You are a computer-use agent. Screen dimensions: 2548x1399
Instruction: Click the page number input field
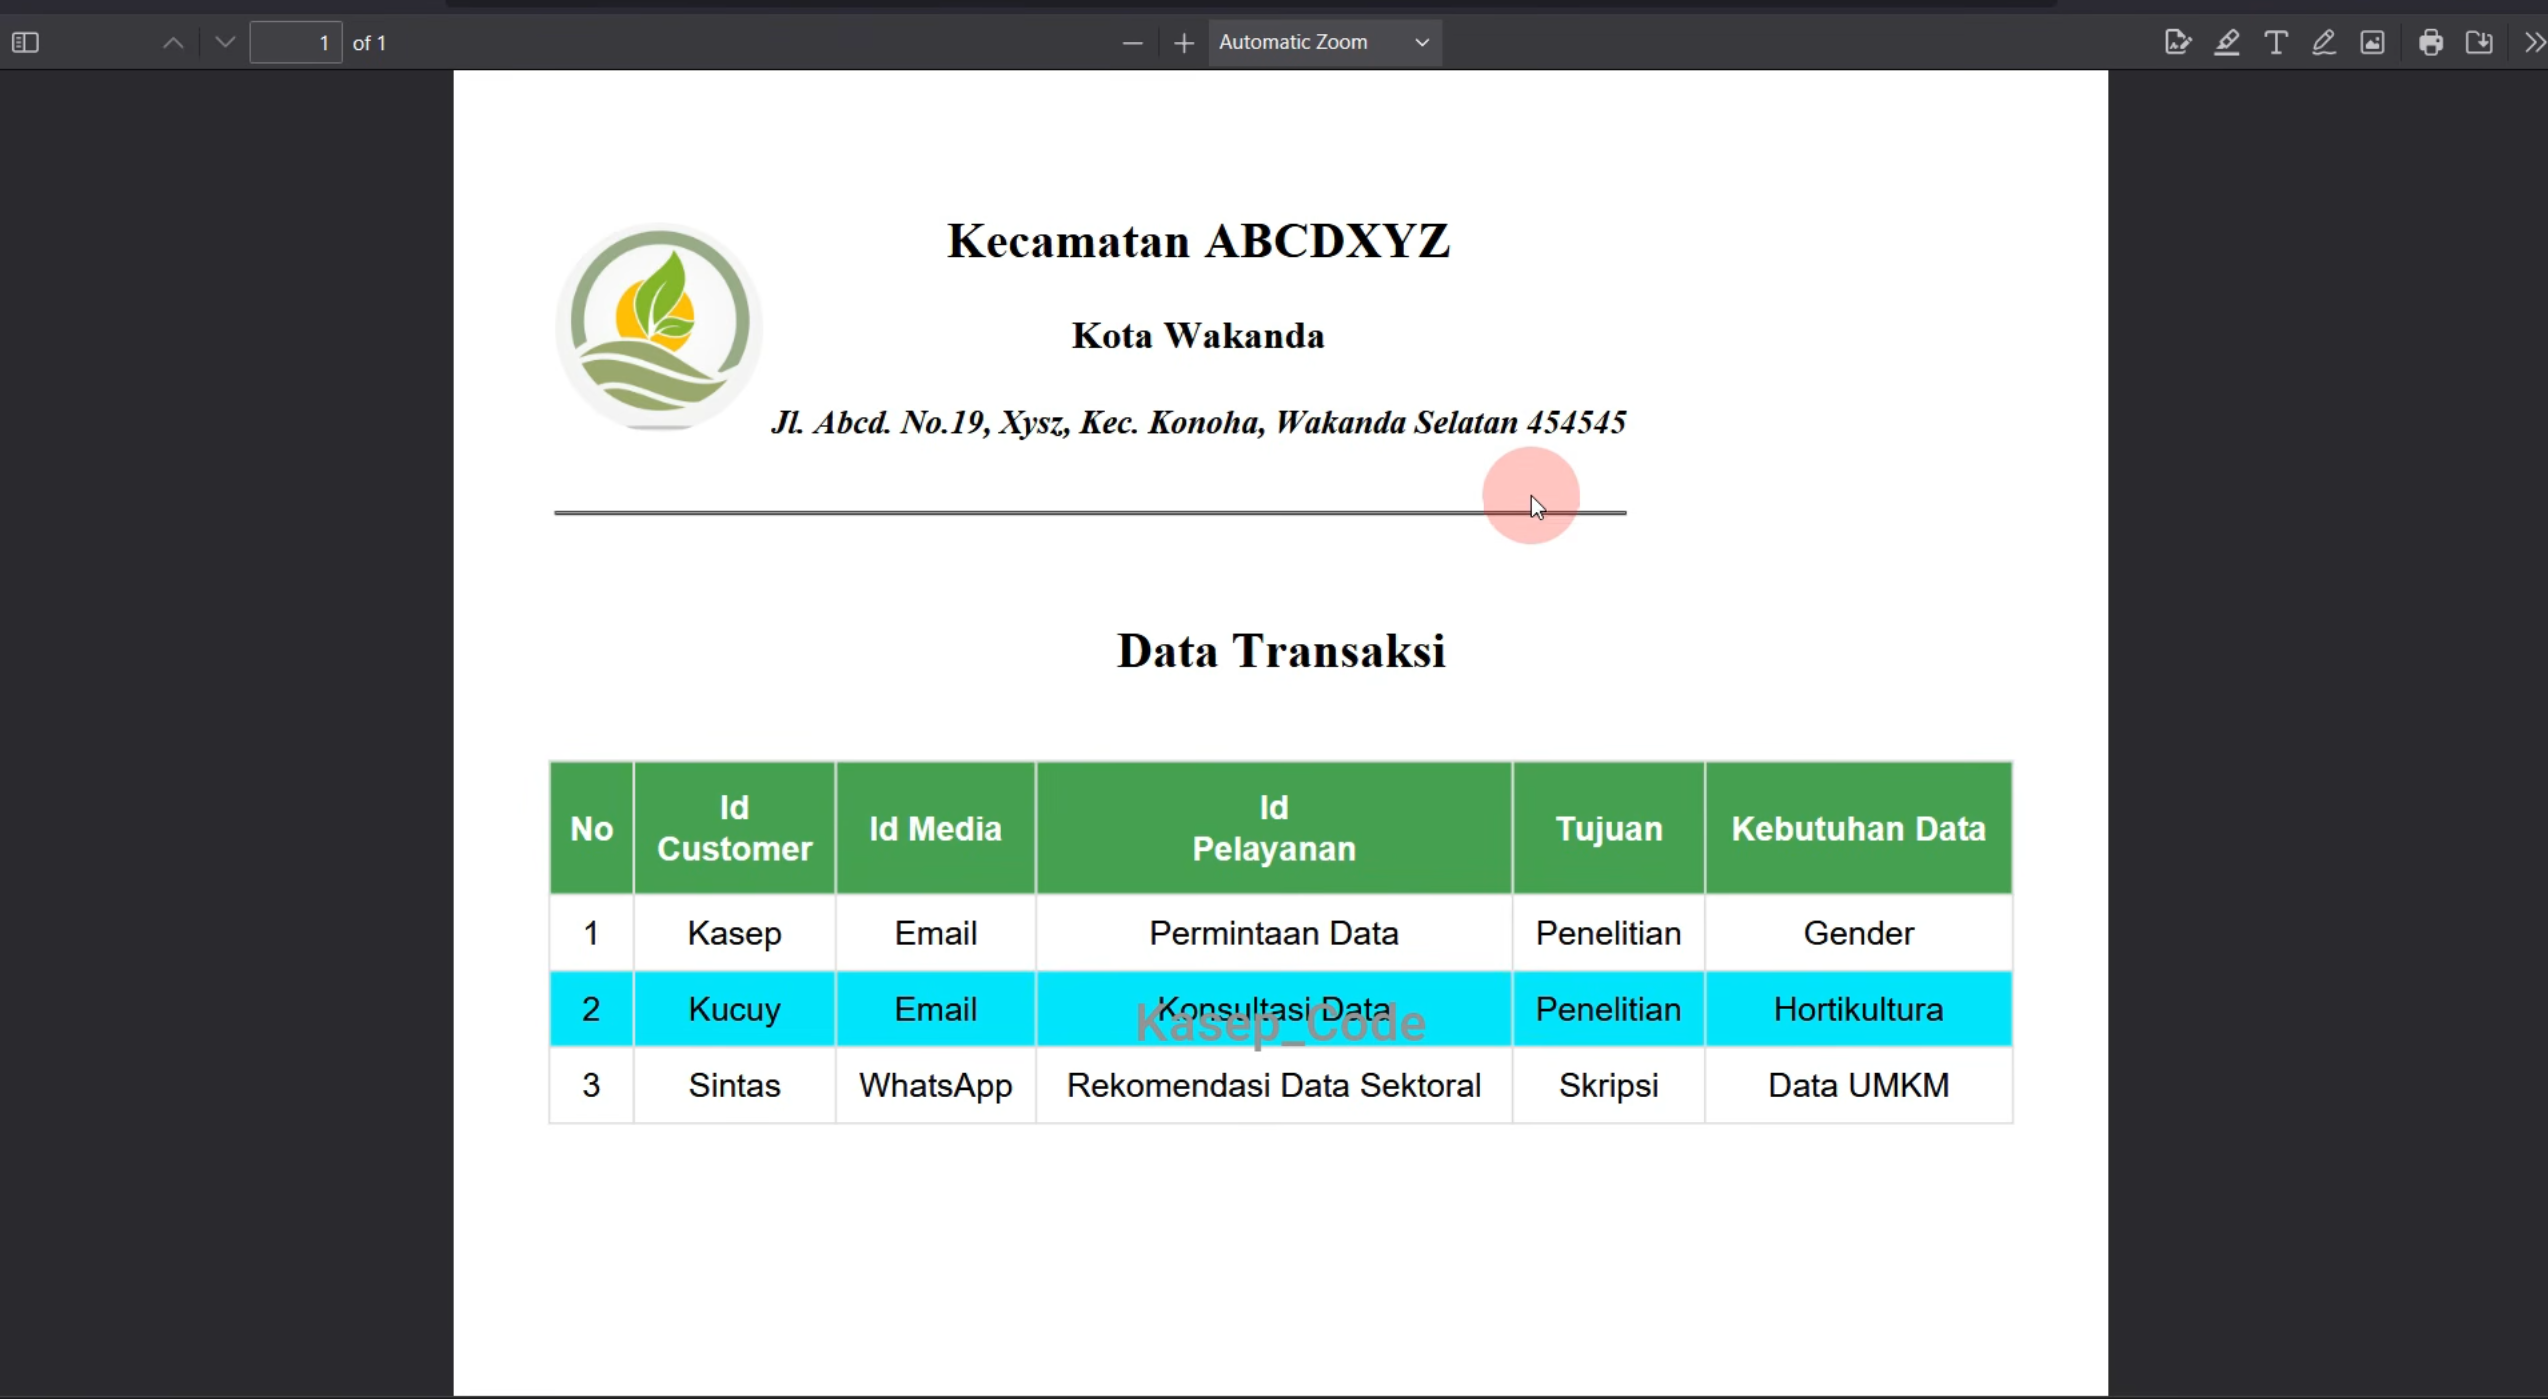click(296, 43)
